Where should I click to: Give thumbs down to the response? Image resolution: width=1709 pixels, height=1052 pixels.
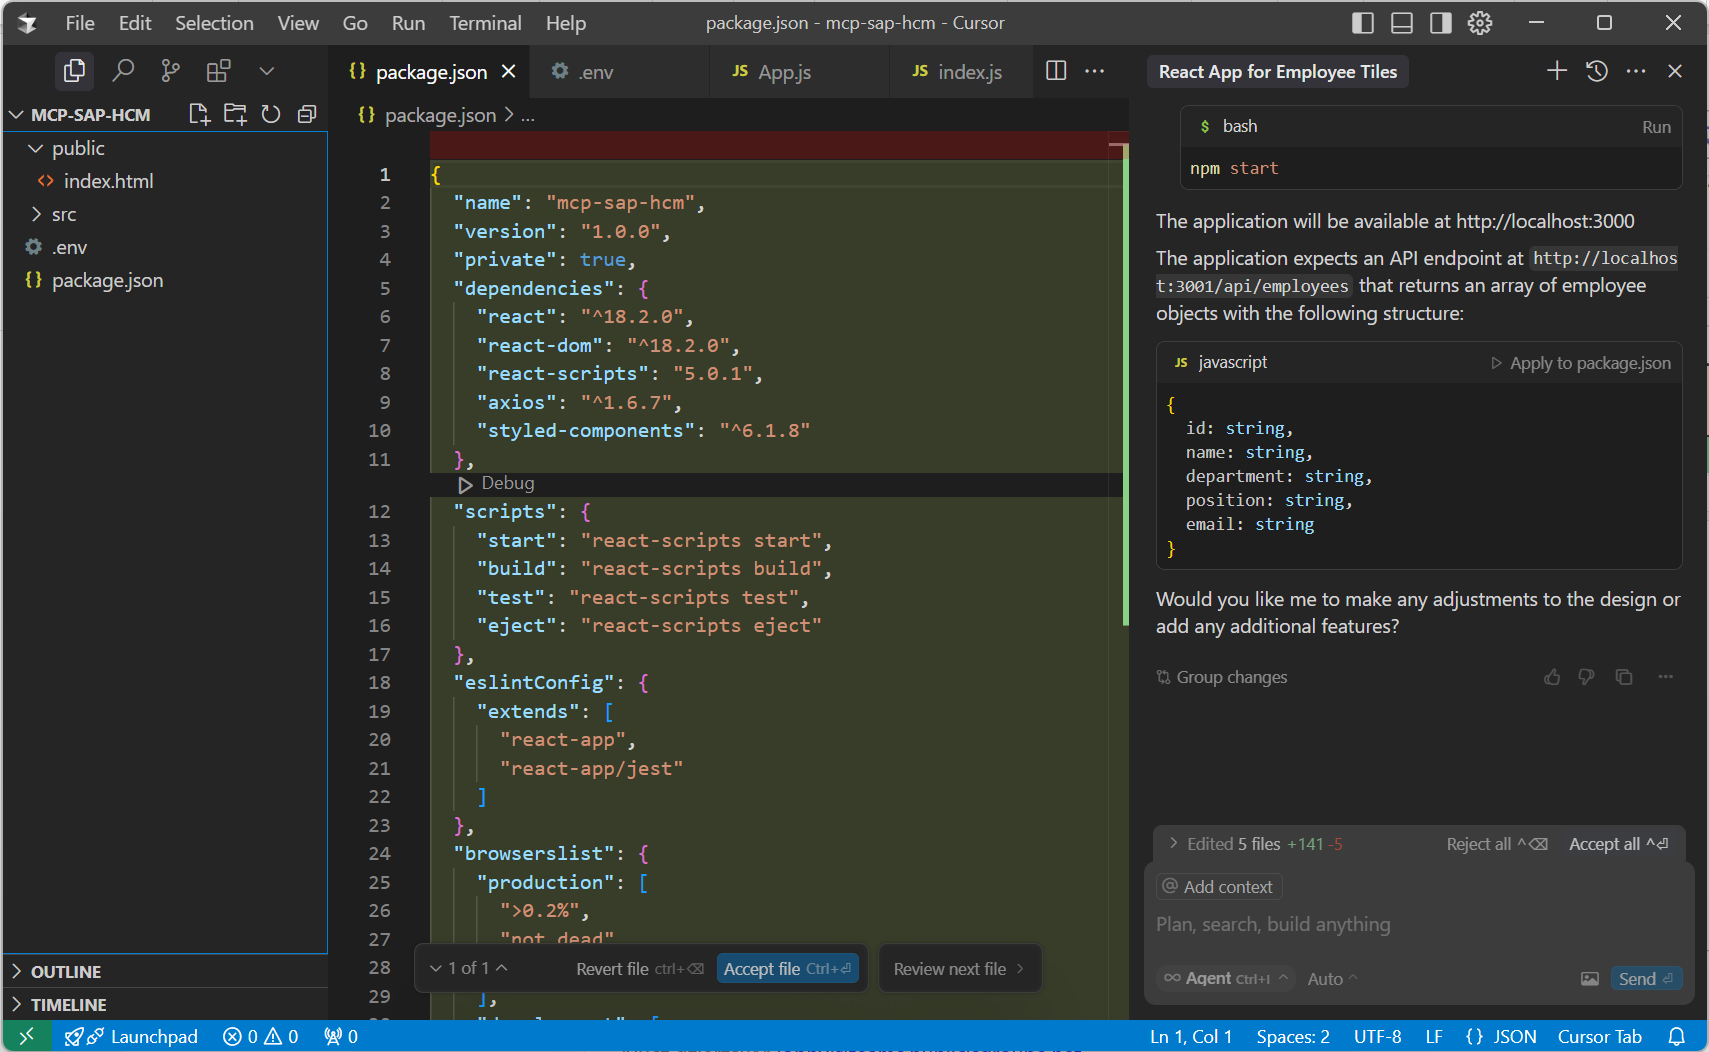(1587, 677)
